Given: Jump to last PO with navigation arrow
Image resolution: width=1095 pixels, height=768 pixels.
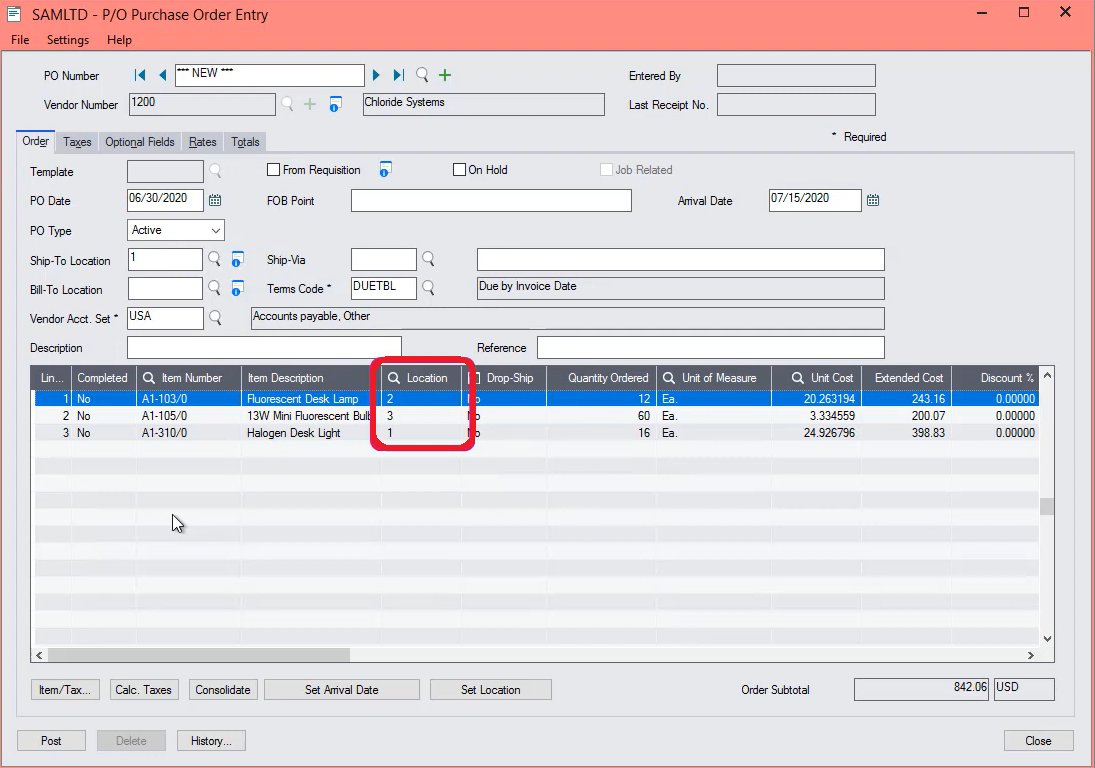Looking at the screenshot, I should click(x=397, y=75).
